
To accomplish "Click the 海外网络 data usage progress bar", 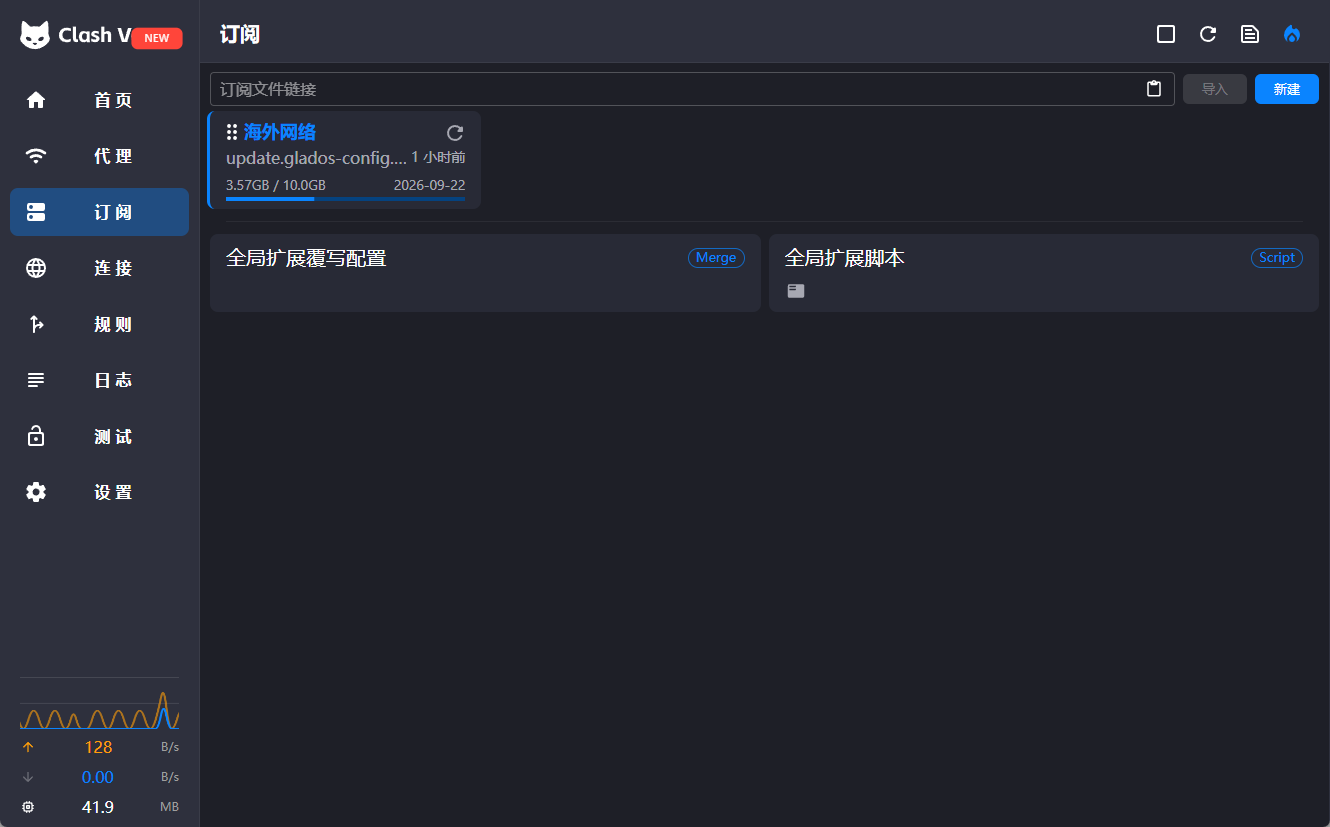I will point(345,199).
